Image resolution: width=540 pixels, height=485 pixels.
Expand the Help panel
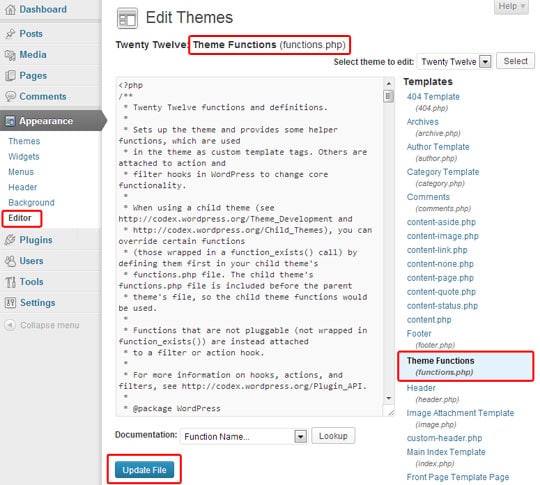(x=511, y=6)
